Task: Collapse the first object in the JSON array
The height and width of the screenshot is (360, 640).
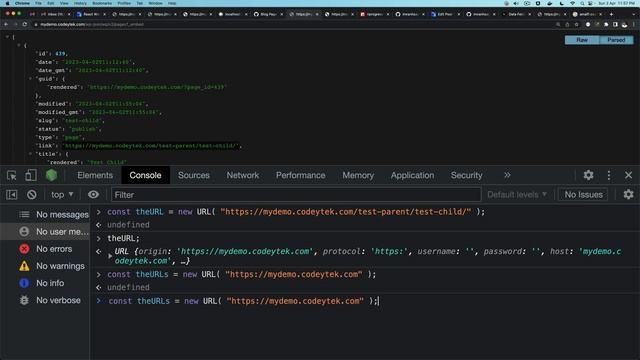Action: tap(19, 45)
